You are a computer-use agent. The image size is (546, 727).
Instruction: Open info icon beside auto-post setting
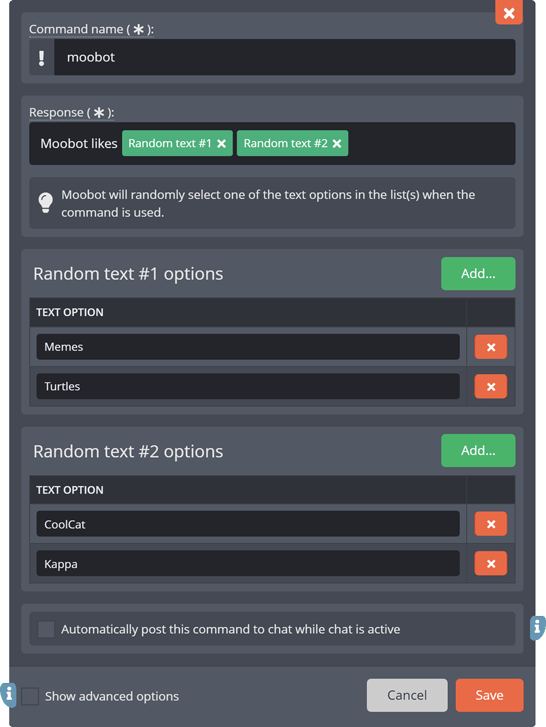coord(538,628)
